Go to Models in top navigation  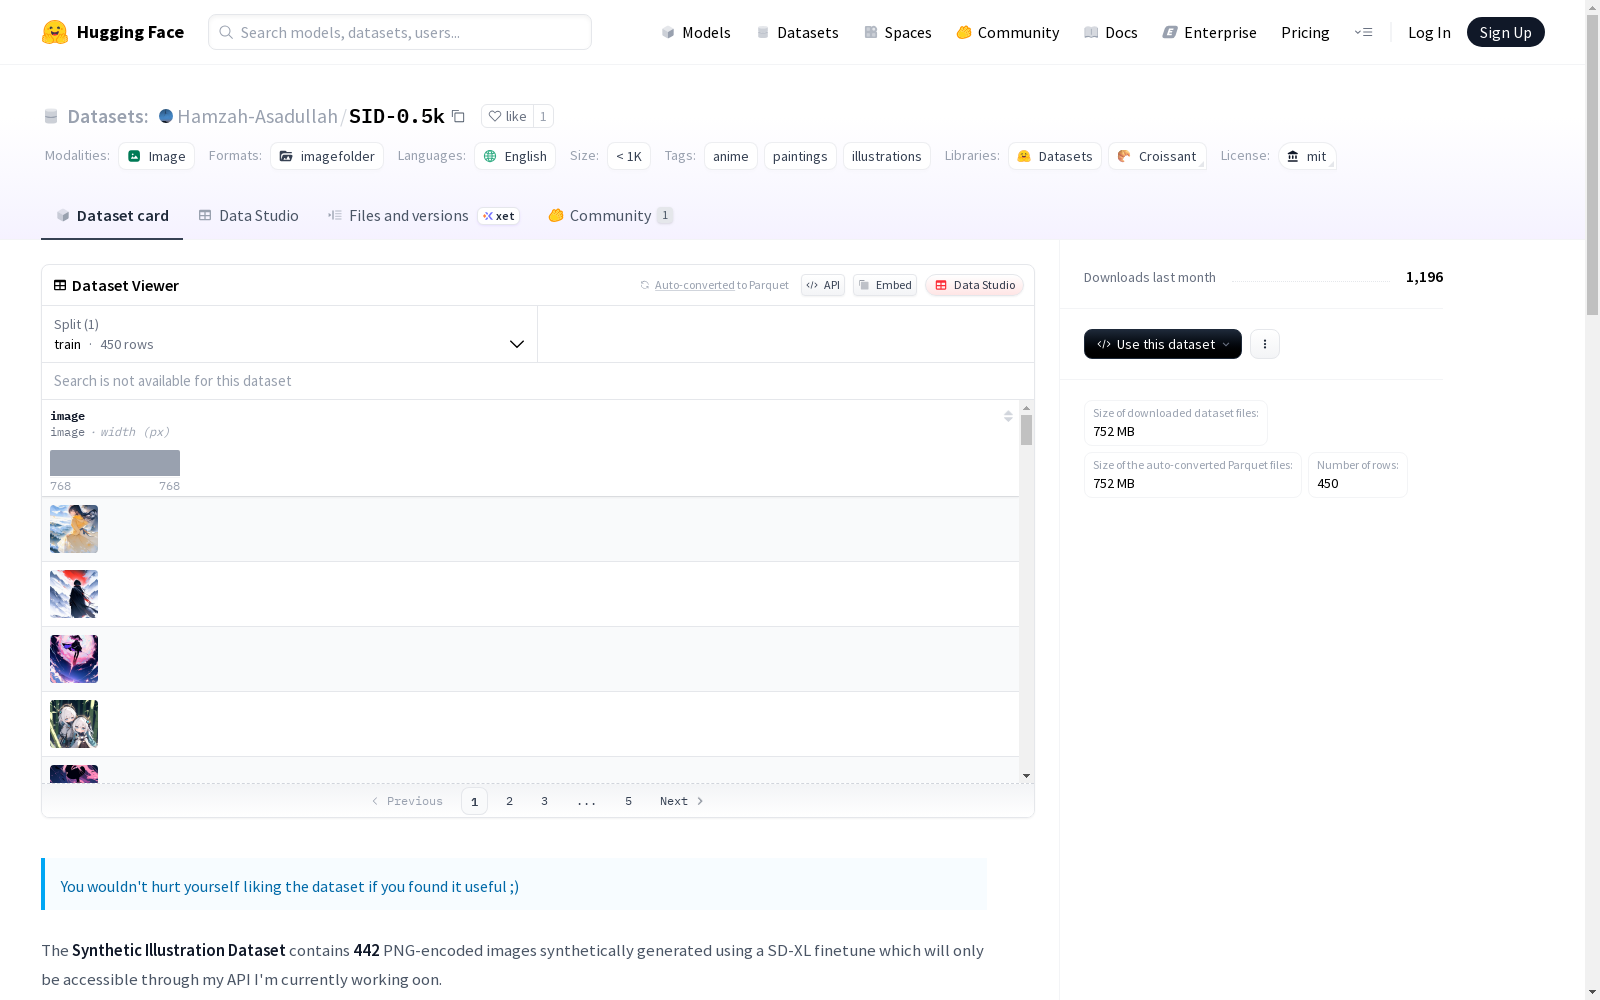coord(696,32)
